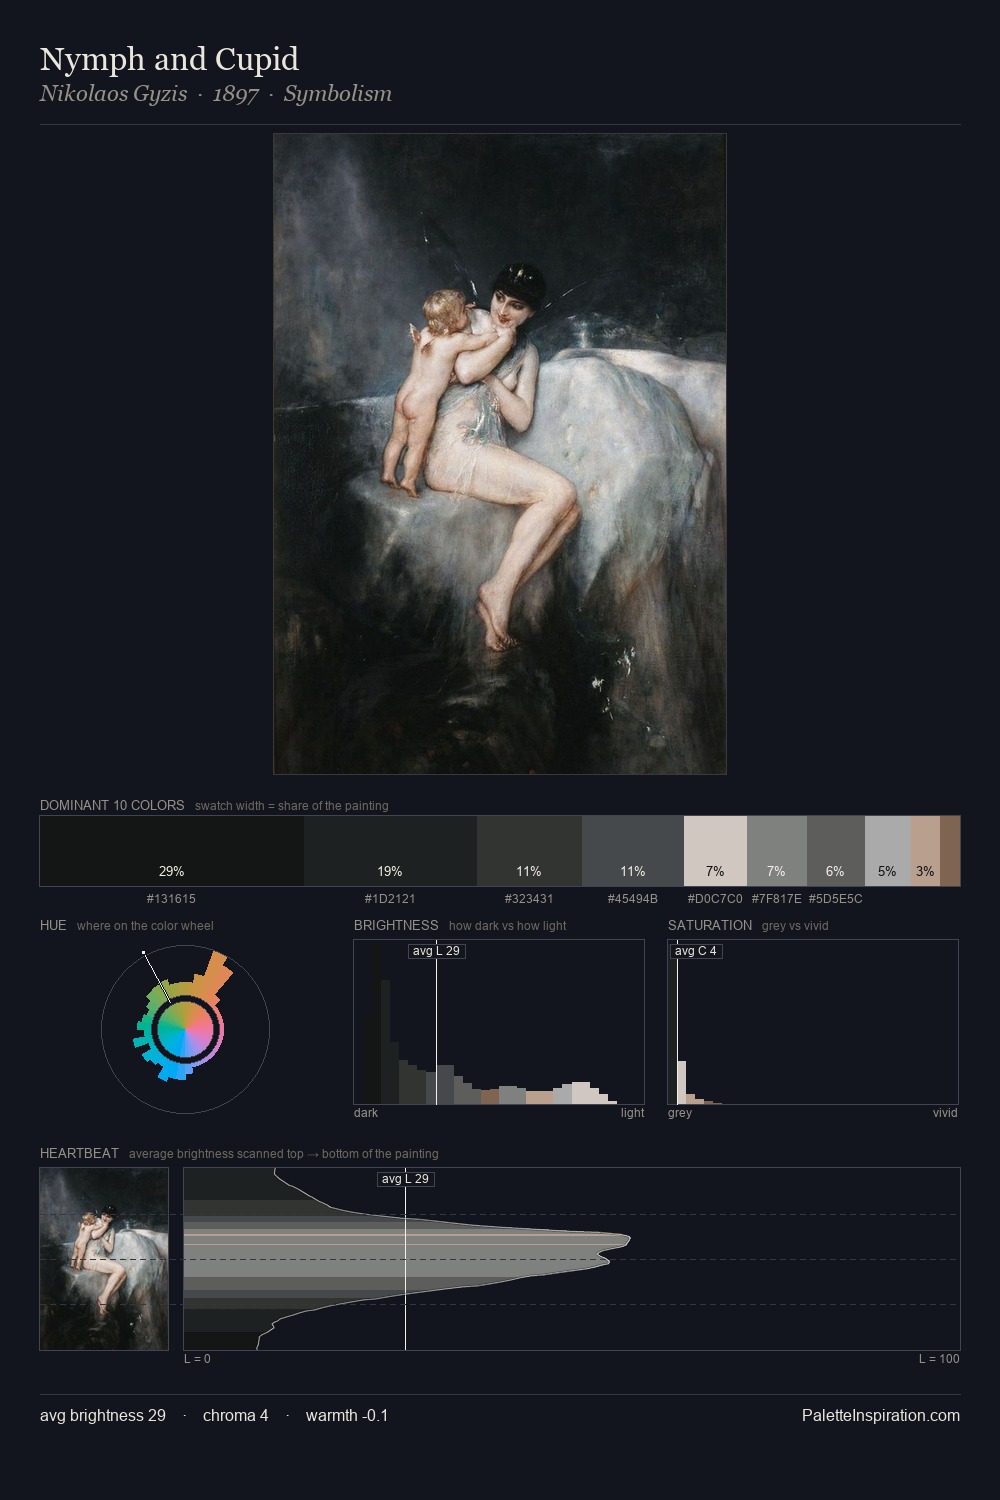The height and width of the screenshot is (1500, 1000).
Task: Click the peak of the Heartbeat brightness curve
Action: click(628, 1240)
